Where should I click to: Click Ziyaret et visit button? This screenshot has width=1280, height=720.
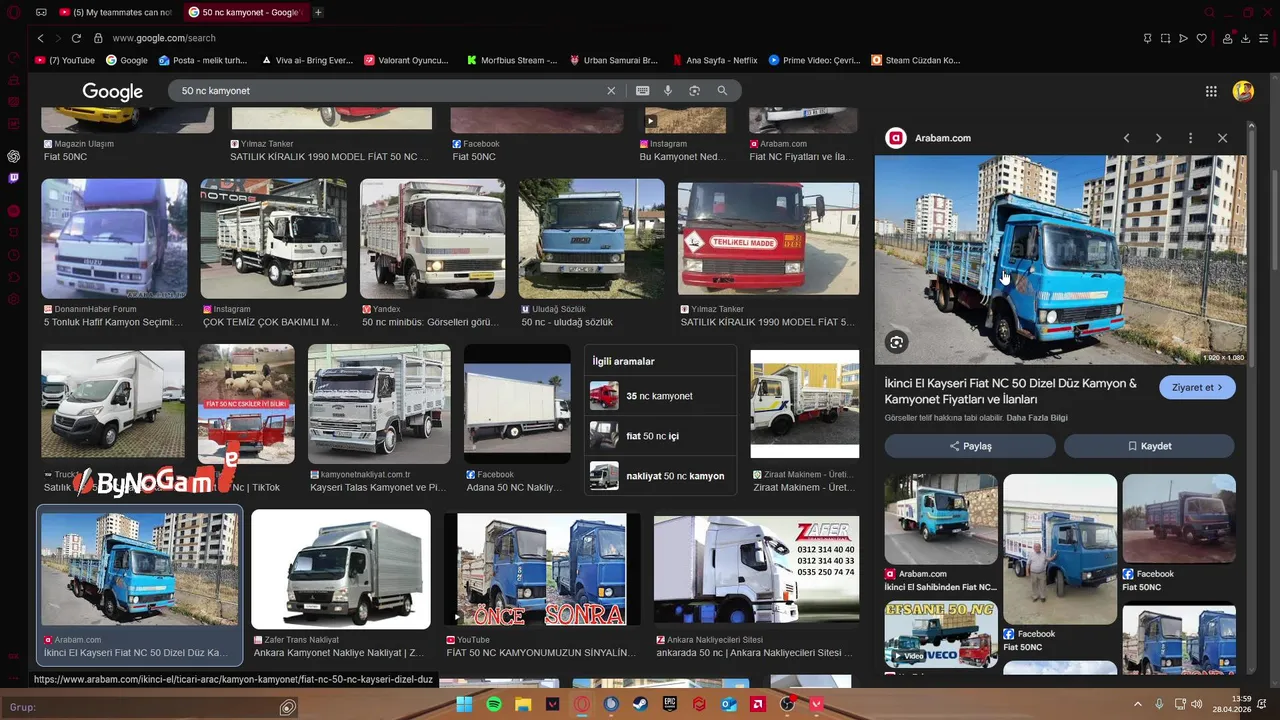1198,387
